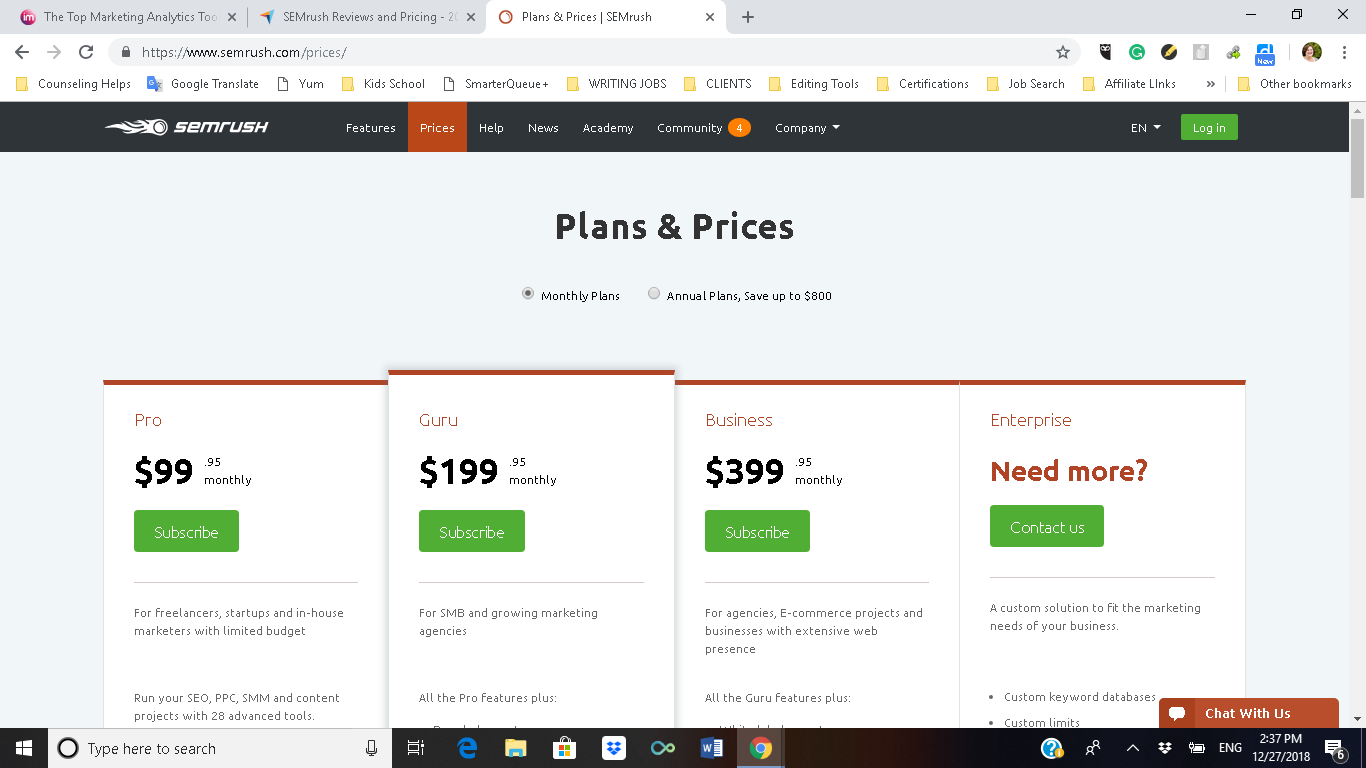Open the Dropbox icon in the taskbar

(x=613, y=748)
